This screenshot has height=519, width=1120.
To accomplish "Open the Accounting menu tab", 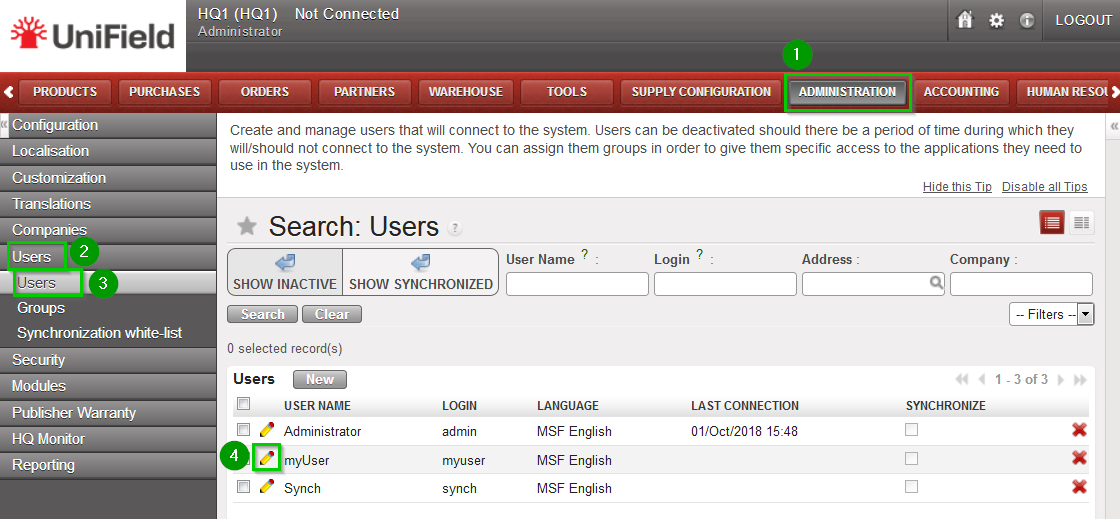I will pyautogui.click(x=961, y=92).
